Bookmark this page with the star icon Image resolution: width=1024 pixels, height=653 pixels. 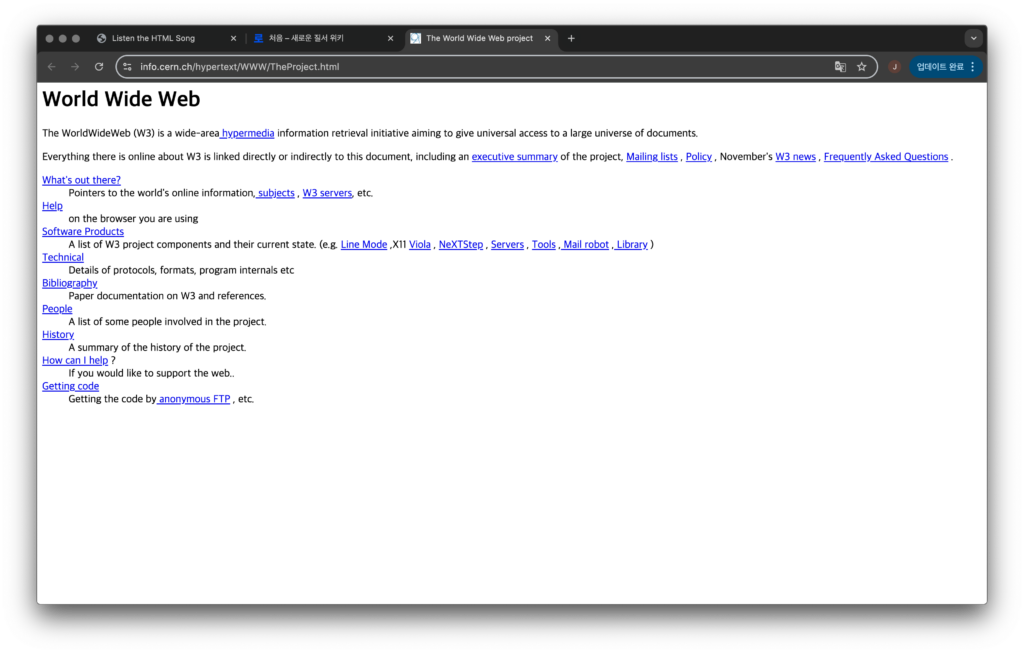pyautogui.click(x=861, y=67)
